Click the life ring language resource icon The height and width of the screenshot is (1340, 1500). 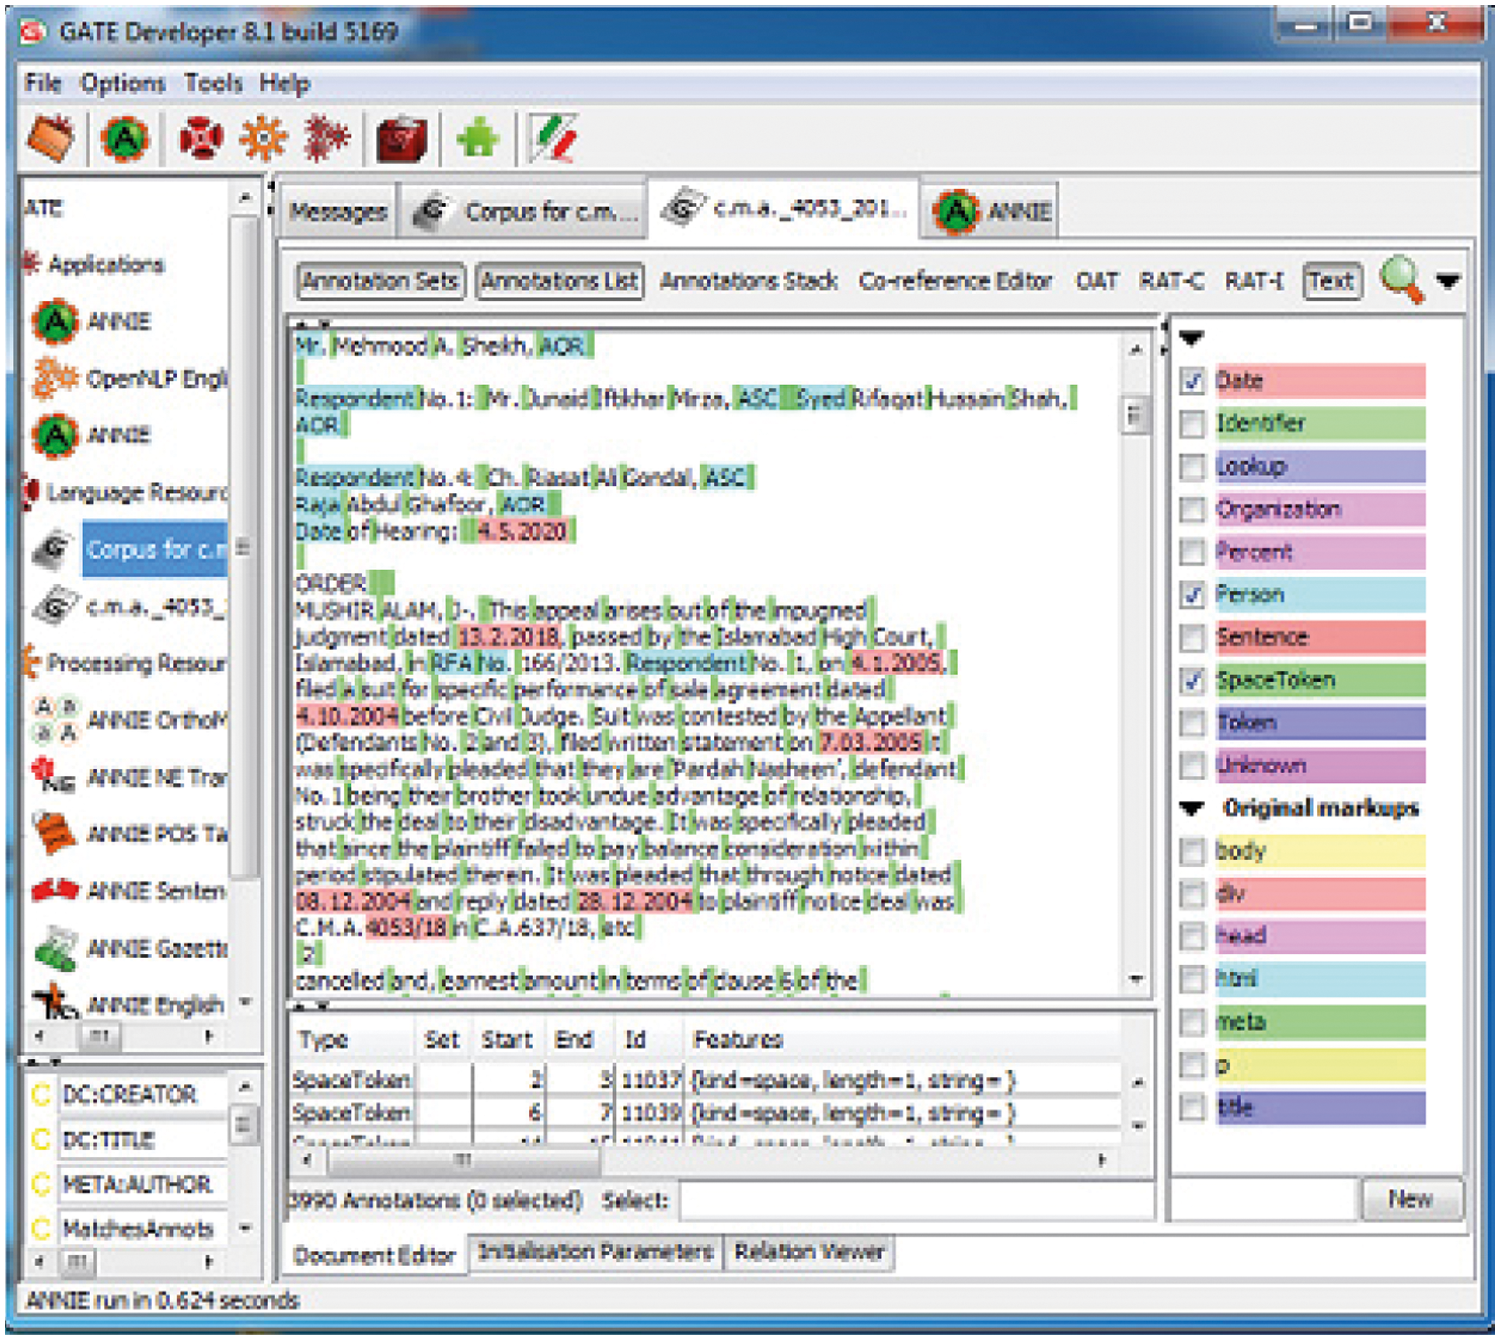pos(201,138)
